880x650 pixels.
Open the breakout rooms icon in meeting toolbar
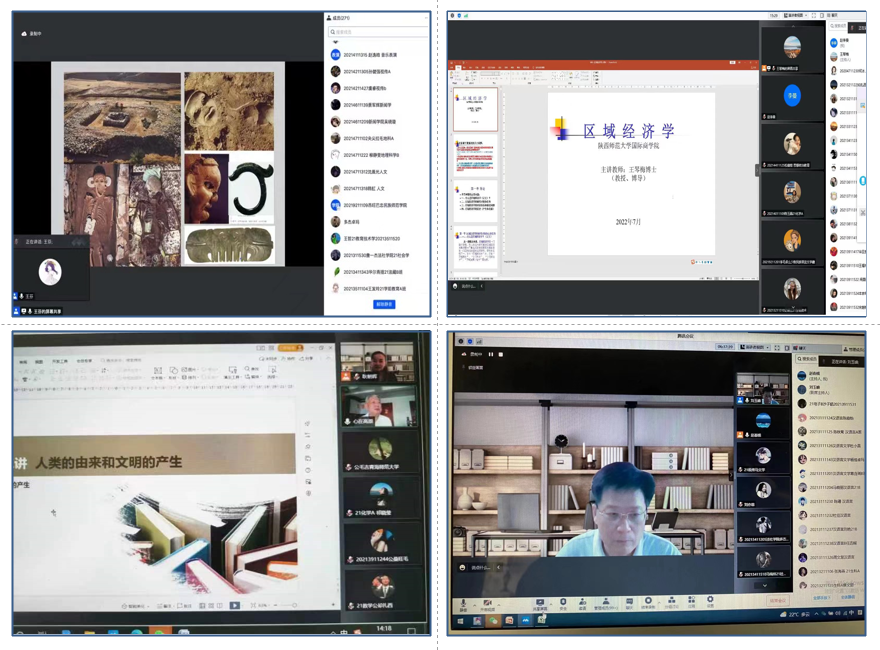[x=671, y=602]
